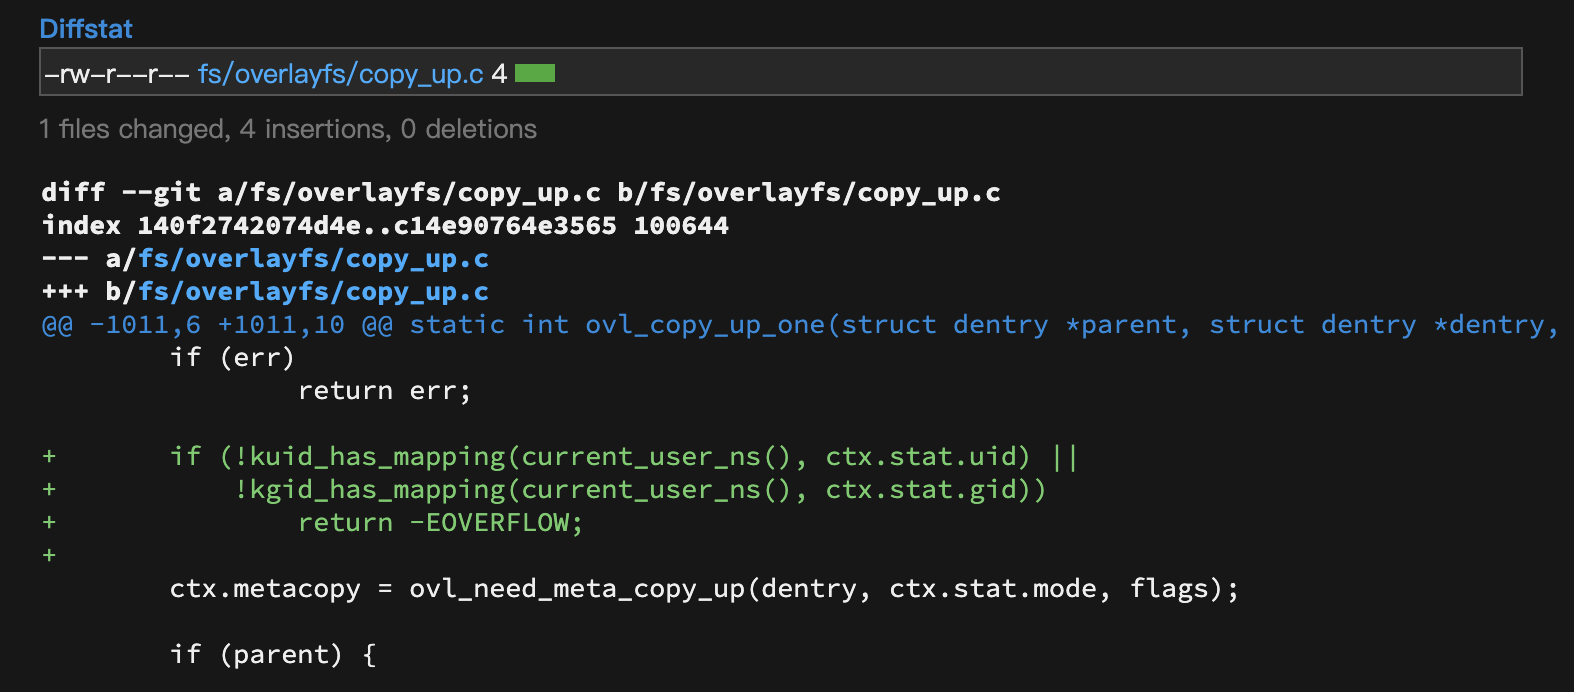Image resolution: width=1574 pixels, height=692 pixels.
Task: Open fs/overlayfs/copy_up.c in the diffstat table
Action: pyautogui.click(x=341, y=73)
